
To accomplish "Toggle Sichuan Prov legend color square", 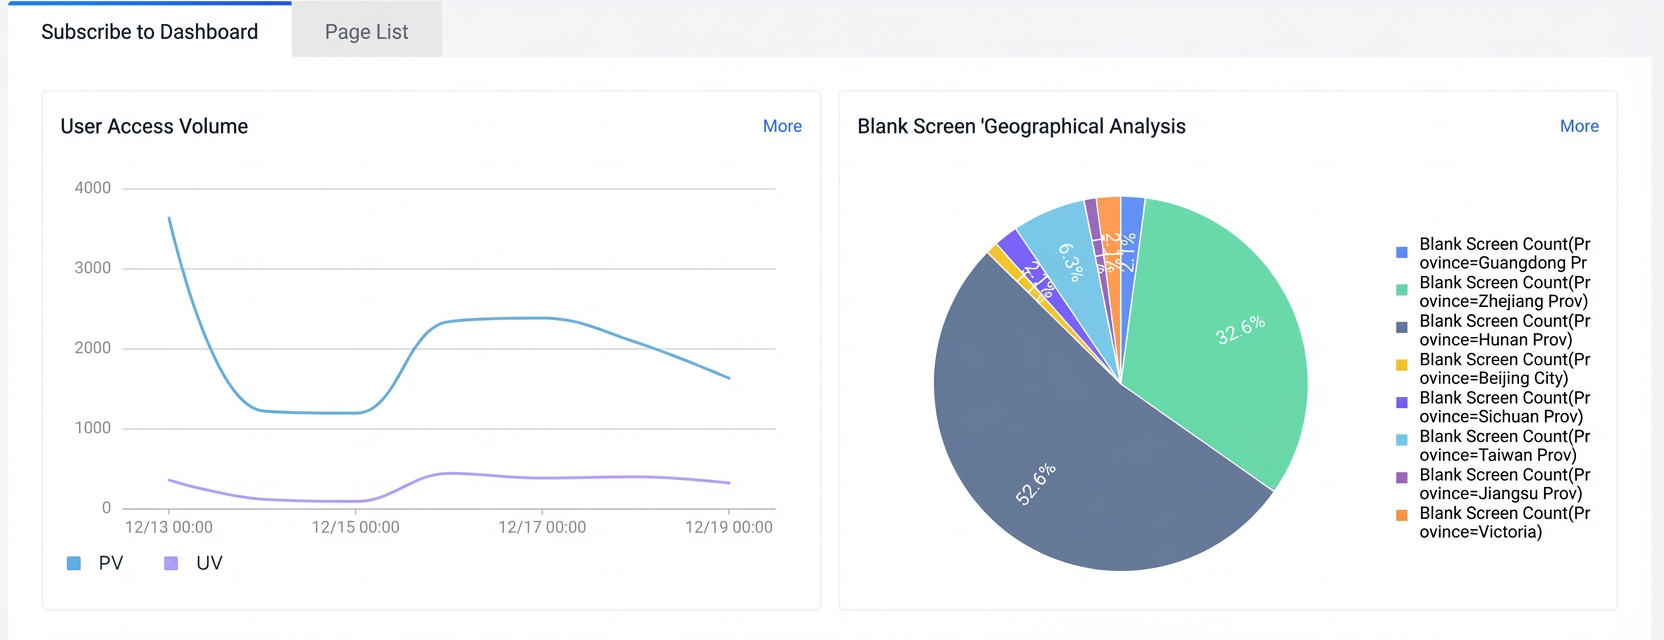I will [x=1402, y=402].
